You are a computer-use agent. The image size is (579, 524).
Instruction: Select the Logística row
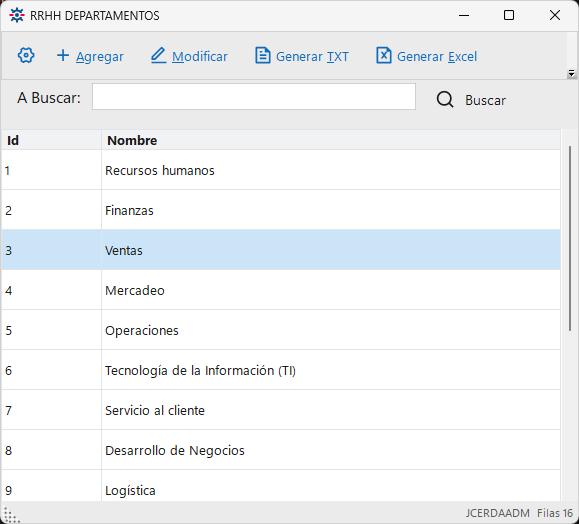pos(281,486)
